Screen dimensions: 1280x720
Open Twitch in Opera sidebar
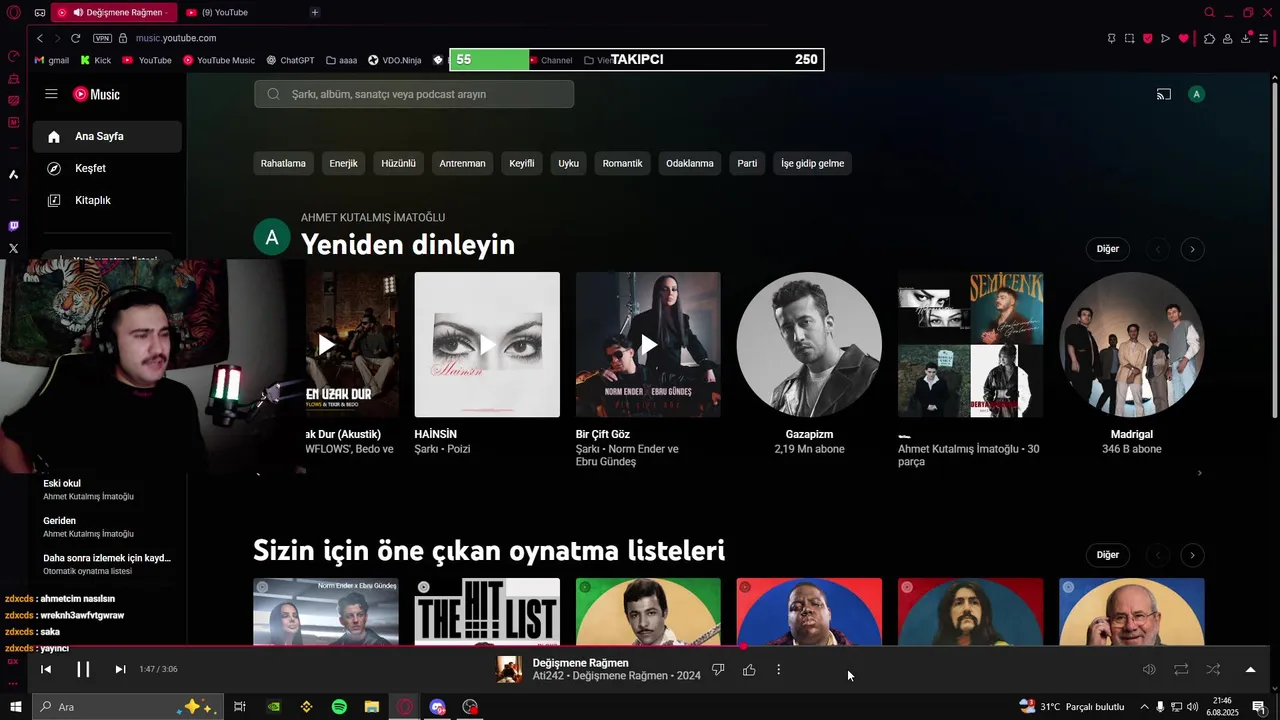(13, 226)
